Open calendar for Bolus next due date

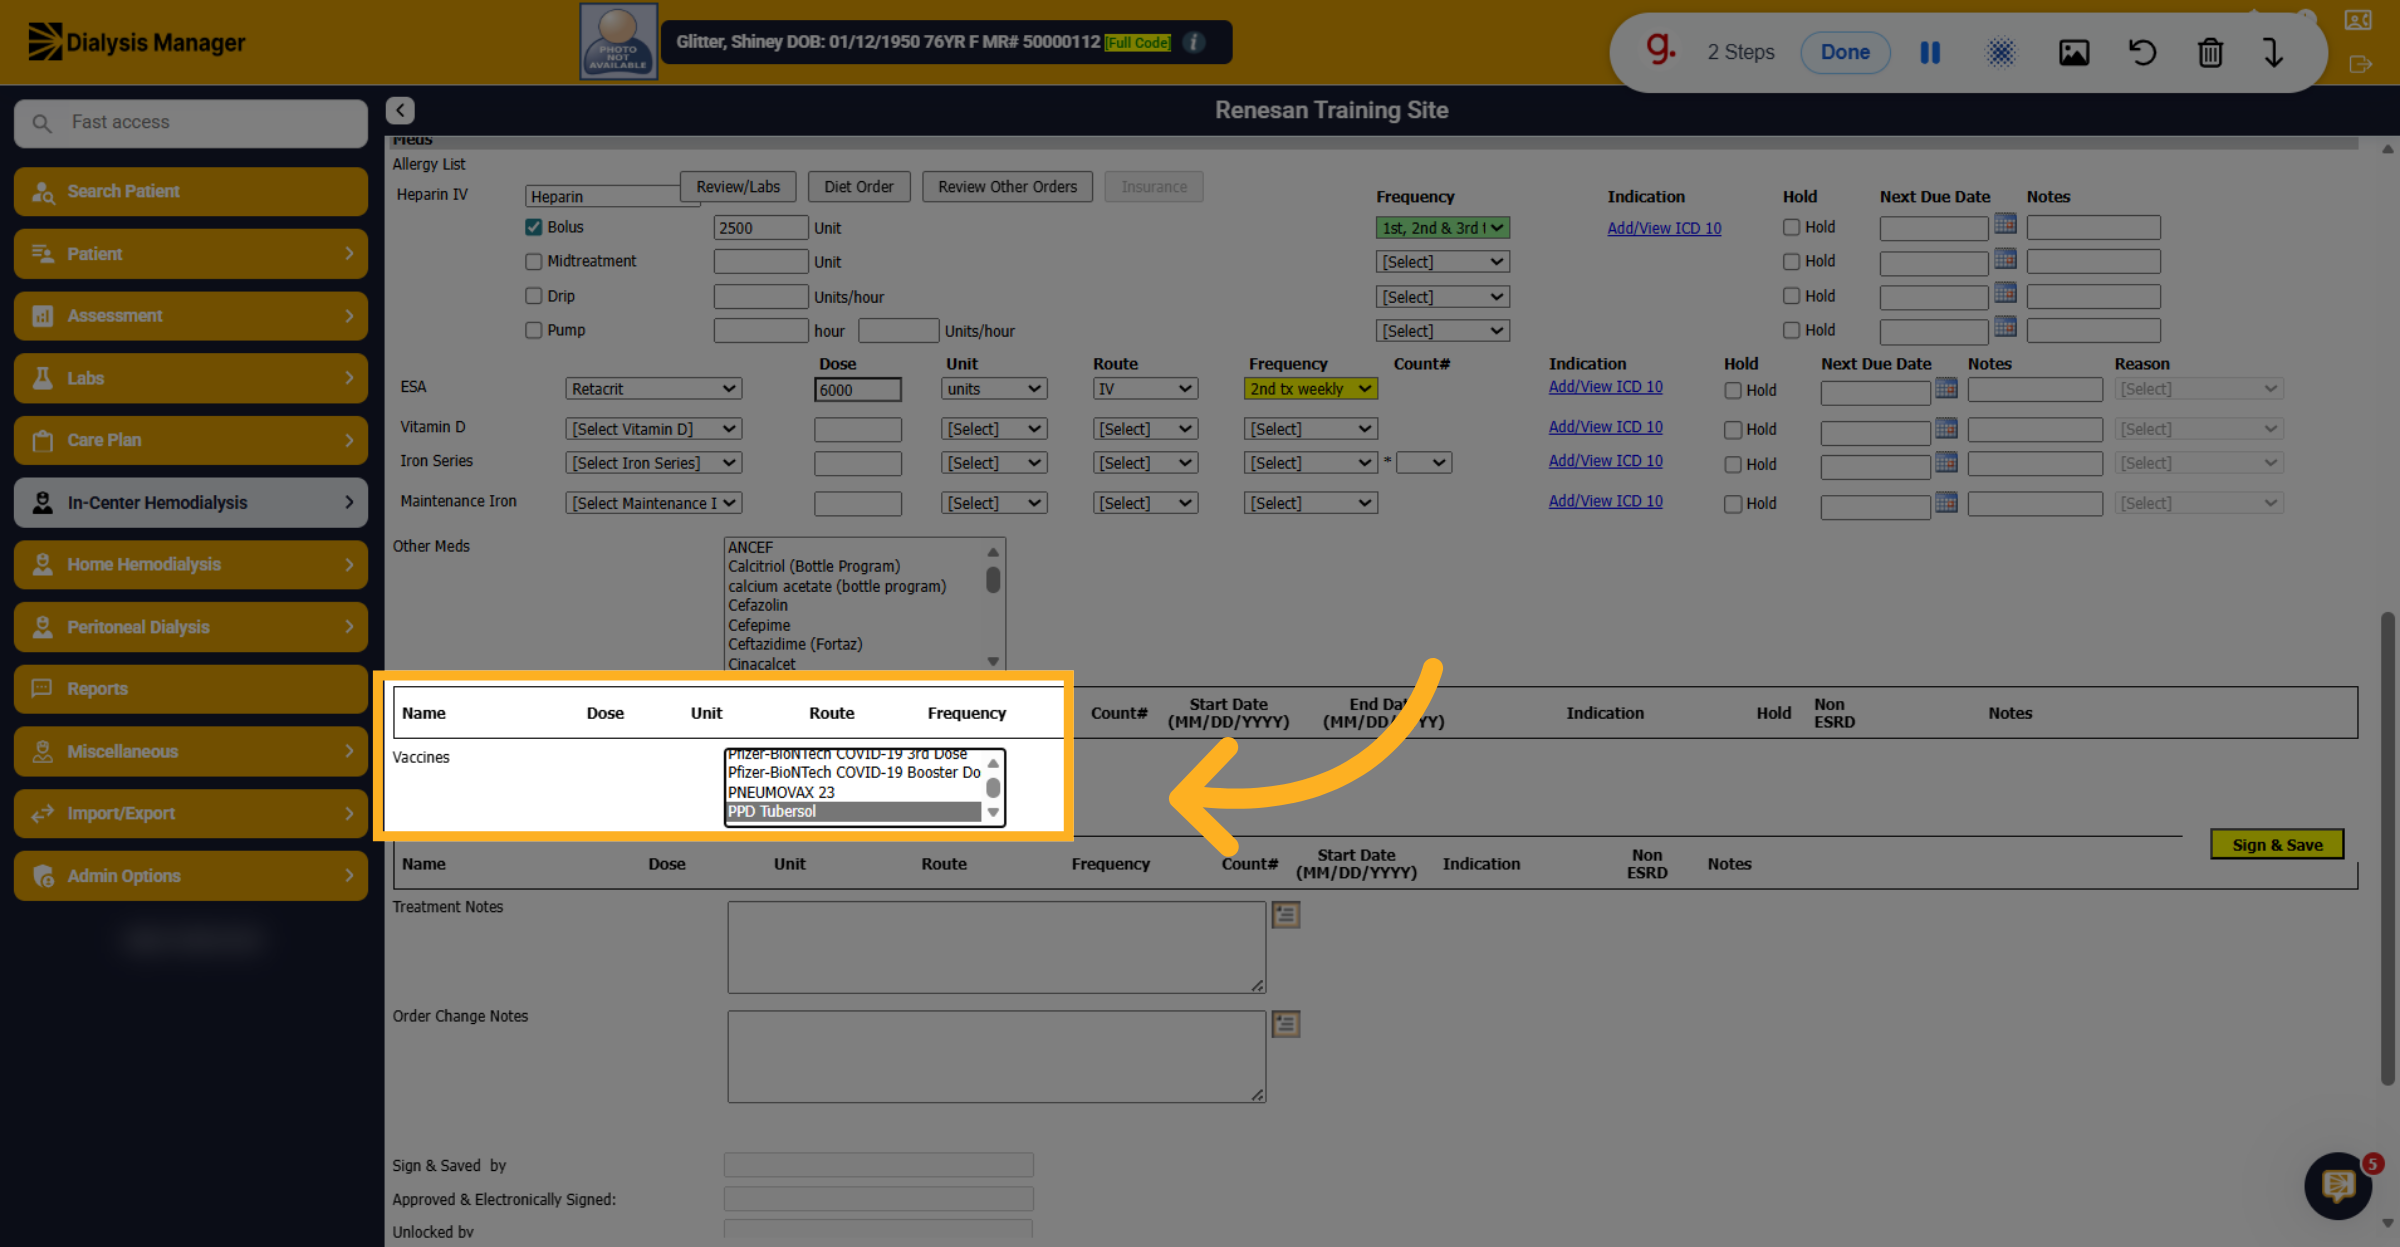[2005, 224]
